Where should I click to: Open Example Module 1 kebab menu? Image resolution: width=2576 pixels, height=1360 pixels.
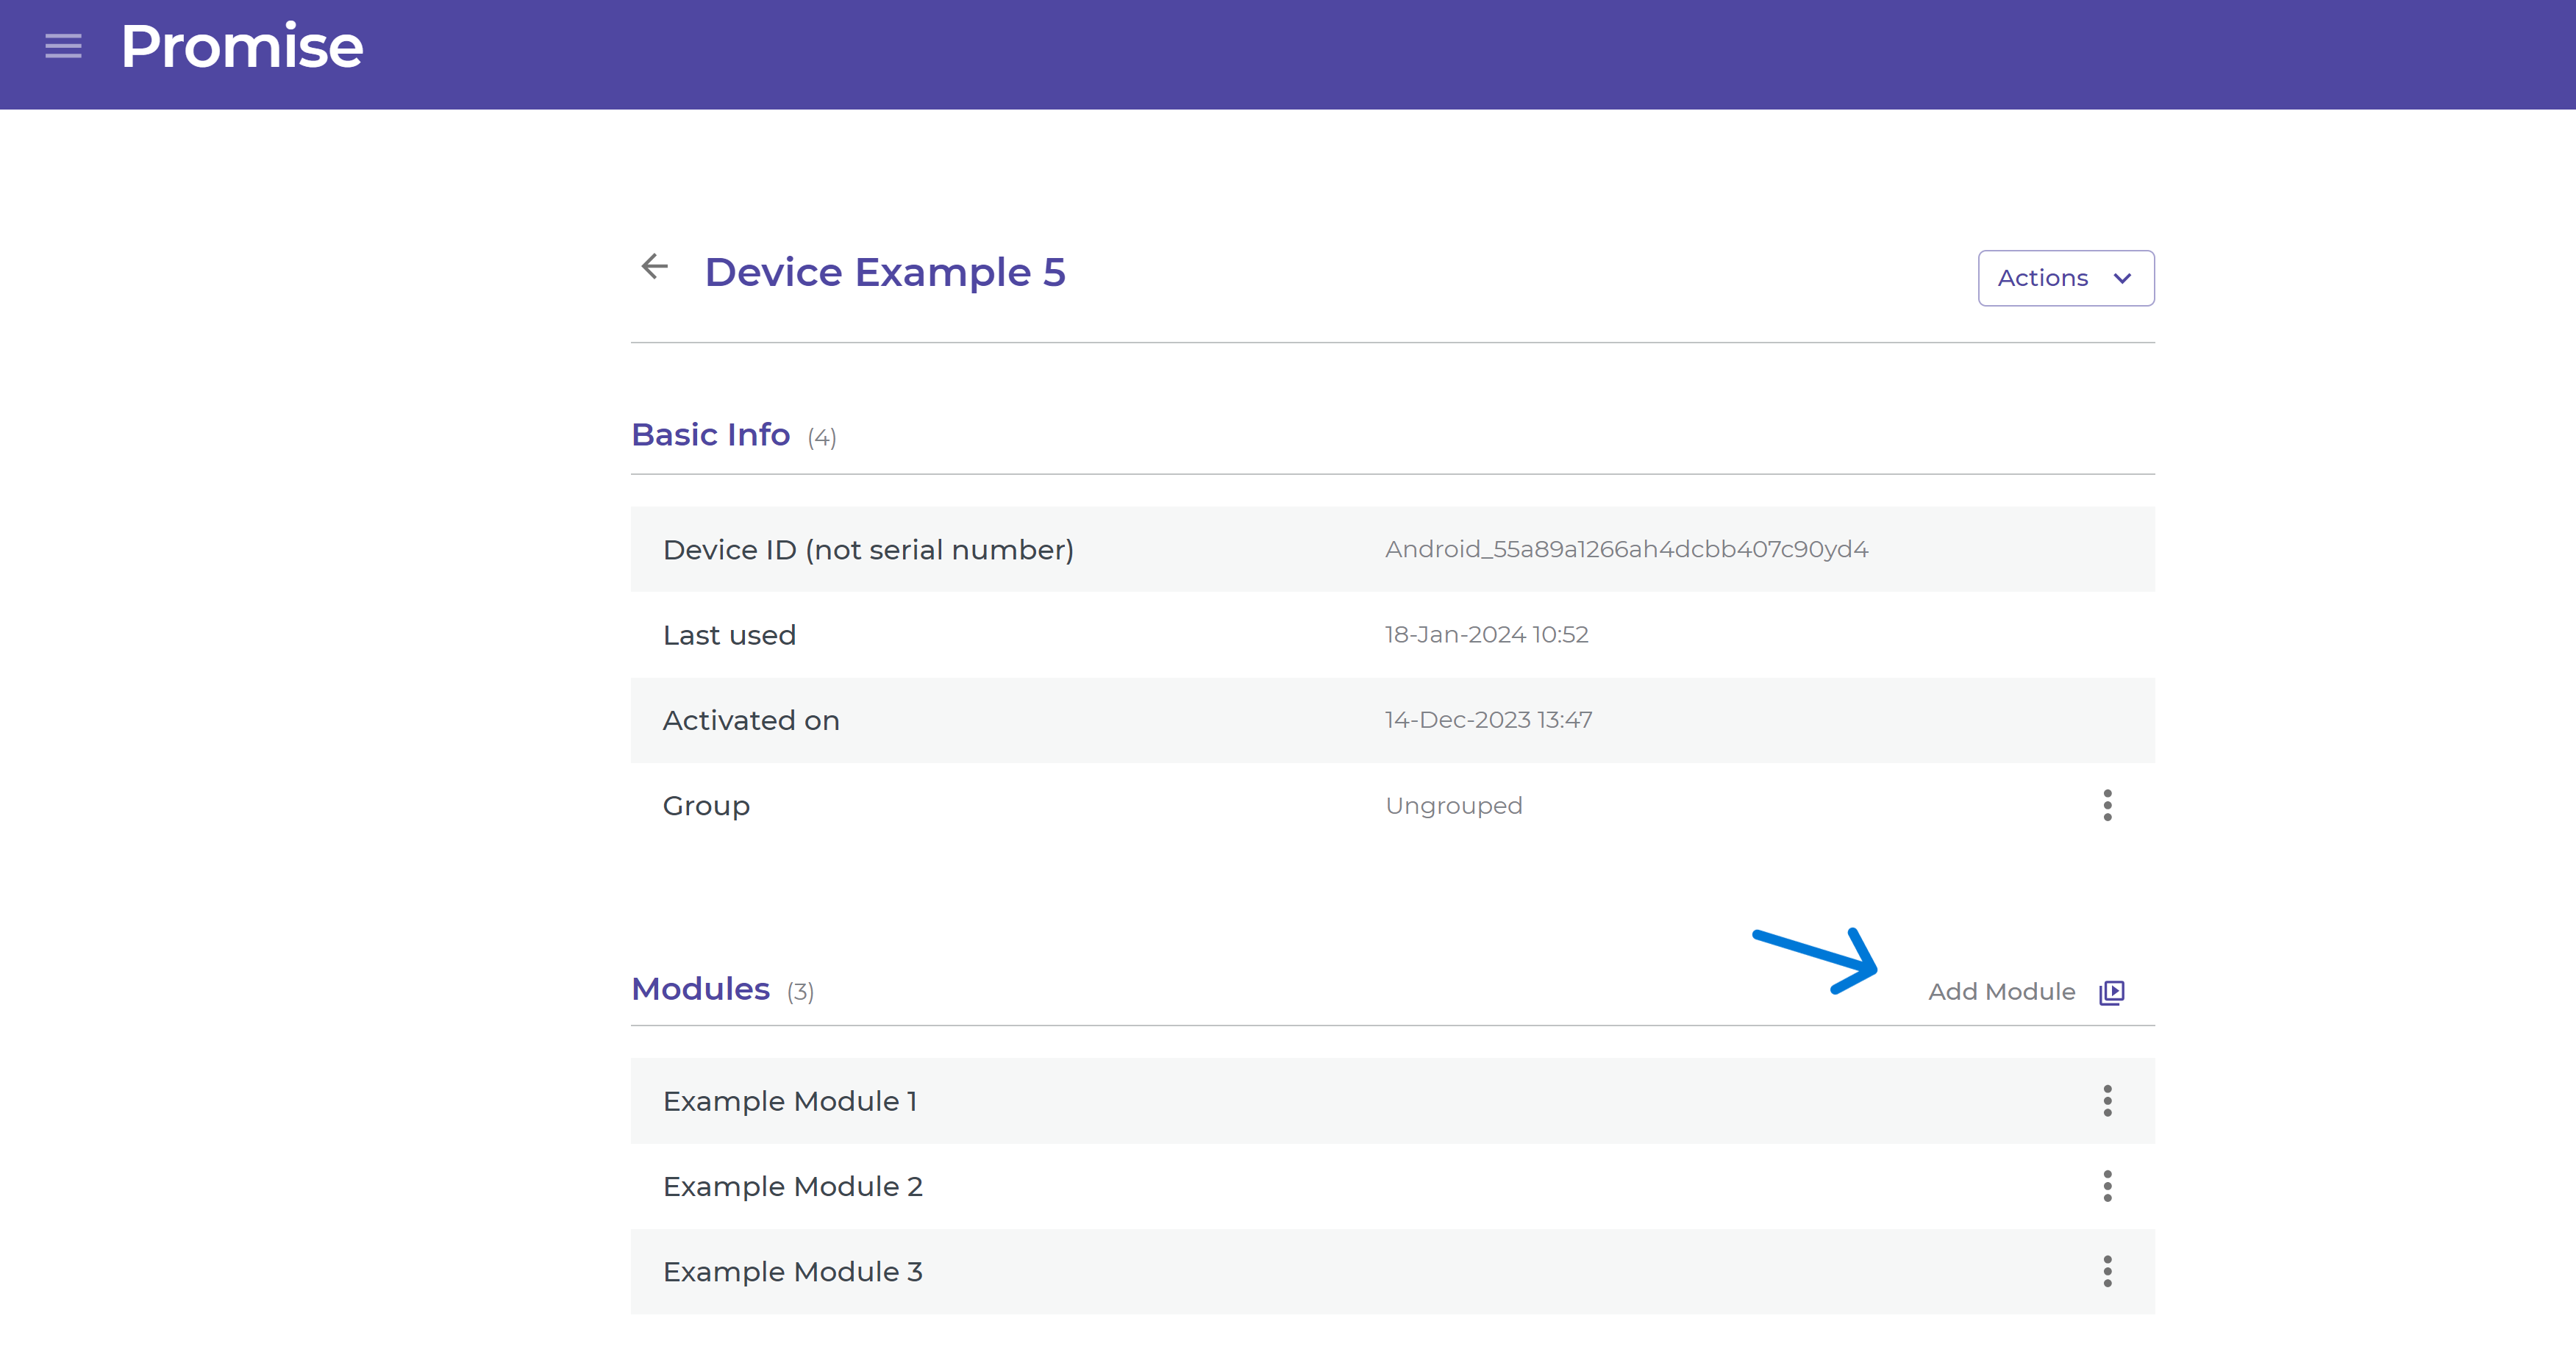pos(2107,1100)
